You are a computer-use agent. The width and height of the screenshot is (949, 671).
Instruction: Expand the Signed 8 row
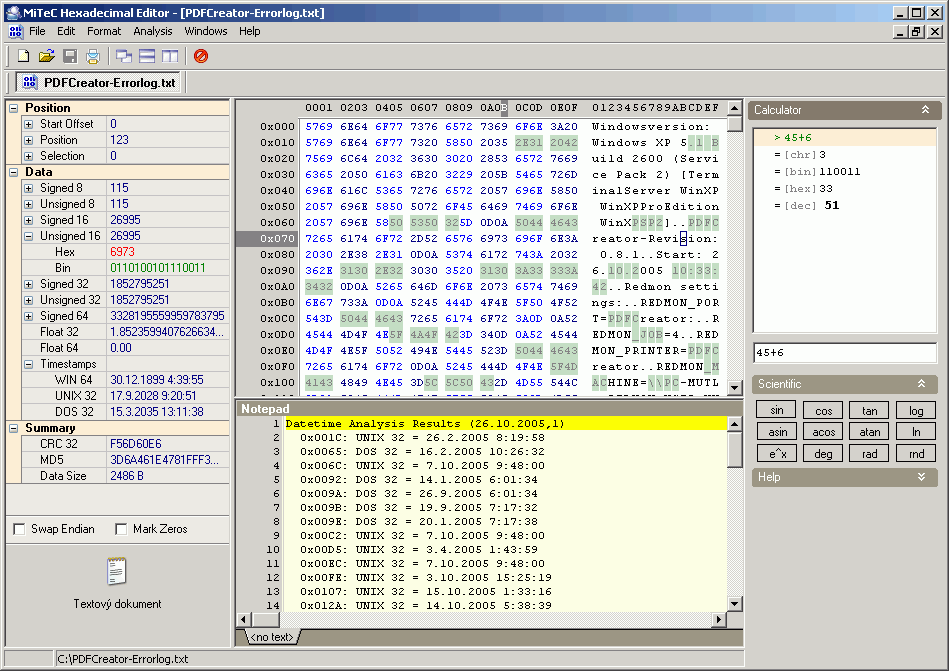click(28, 188)
